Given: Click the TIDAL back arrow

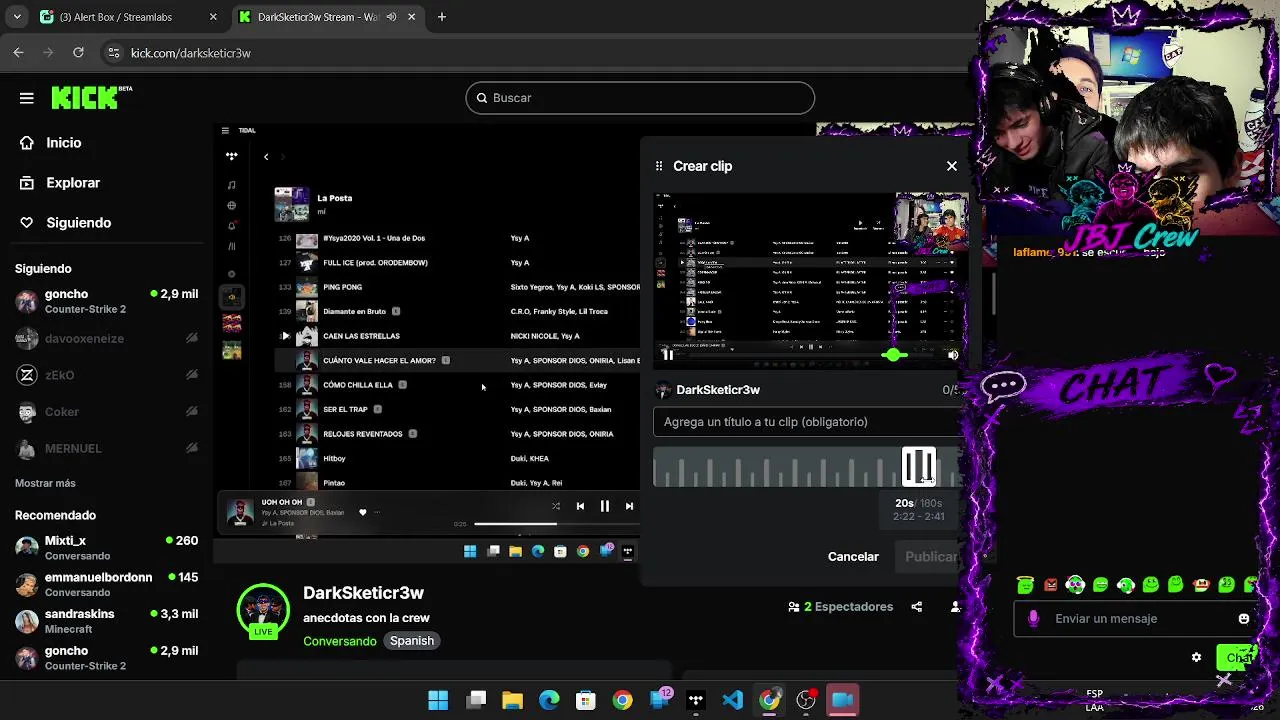Looking at the screenshot, I should (x=266, y=156).
